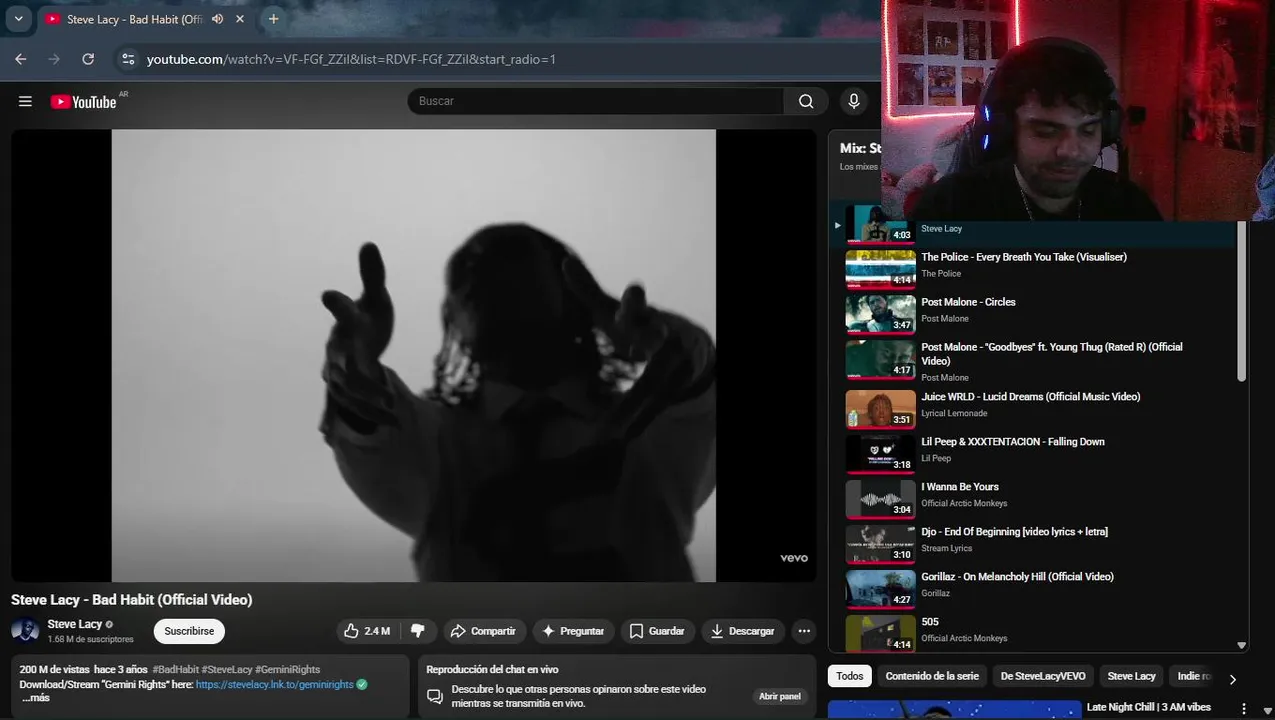This screenshot has width=1275, height=720.
Task: Download the video with Descargar
Action: (x=742, y=631)
